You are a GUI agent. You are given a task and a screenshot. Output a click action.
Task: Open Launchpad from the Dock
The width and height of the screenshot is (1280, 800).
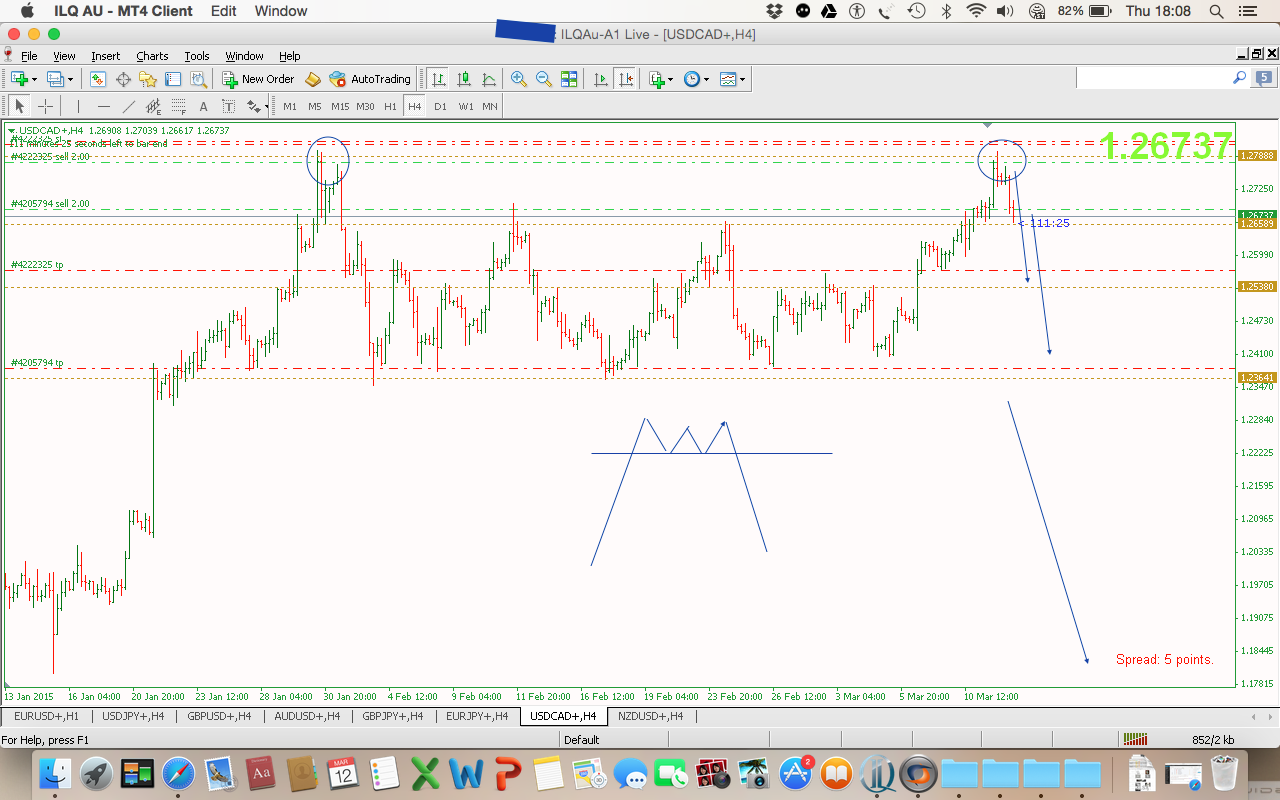tap(97, 772)
